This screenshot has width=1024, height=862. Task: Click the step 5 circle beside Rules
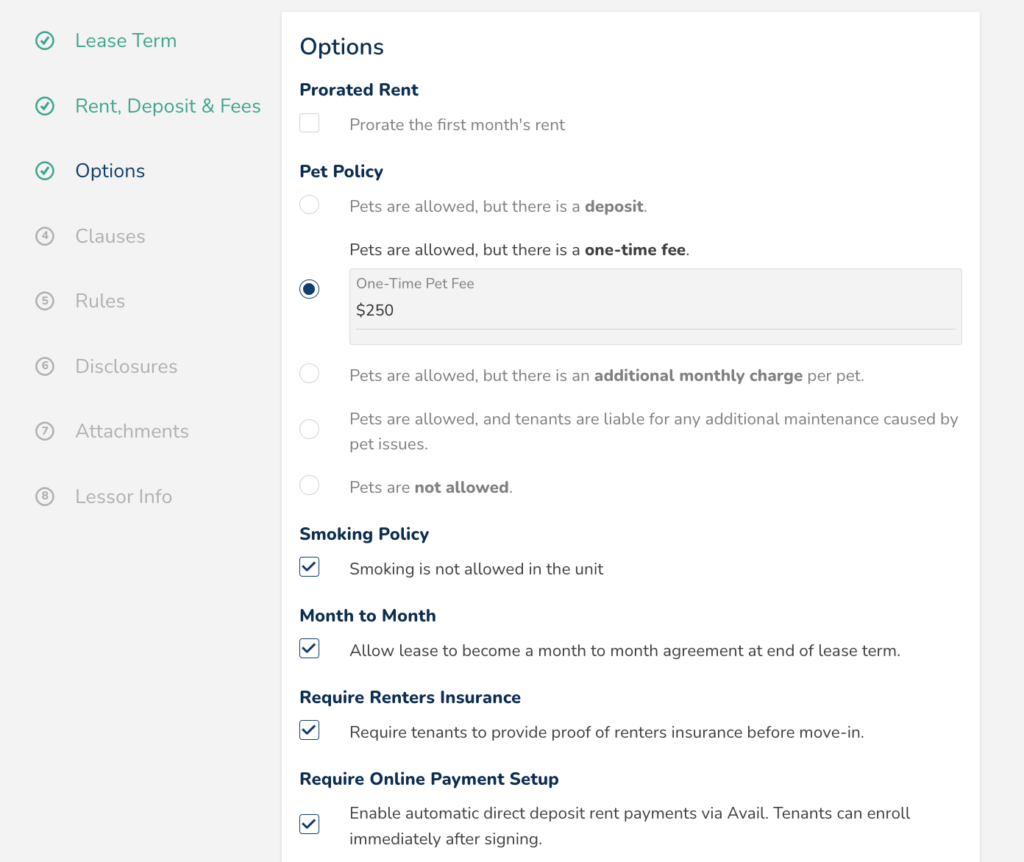pyautogui.click(x=45, y=301)
